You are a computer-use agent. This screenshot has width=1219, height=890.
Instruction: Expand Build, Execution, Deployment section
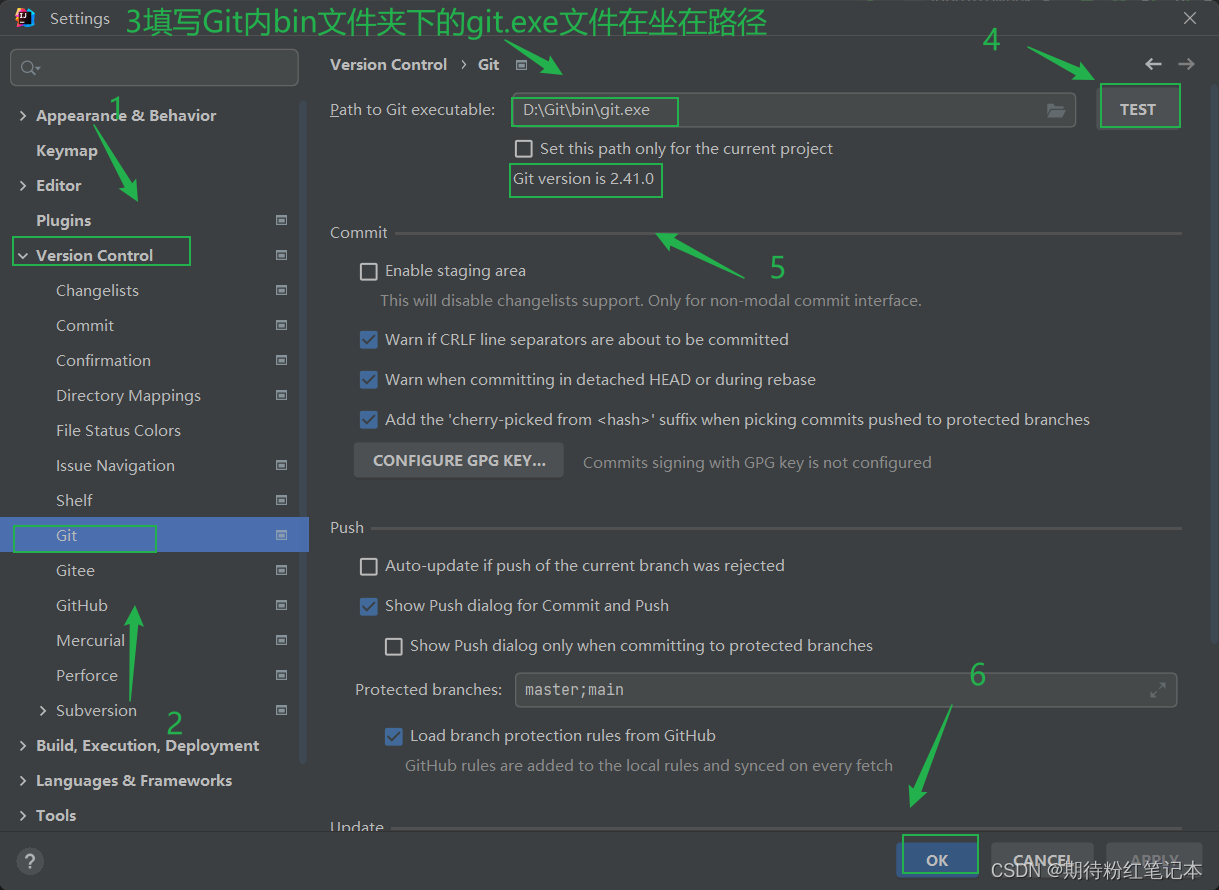[23, 746]
